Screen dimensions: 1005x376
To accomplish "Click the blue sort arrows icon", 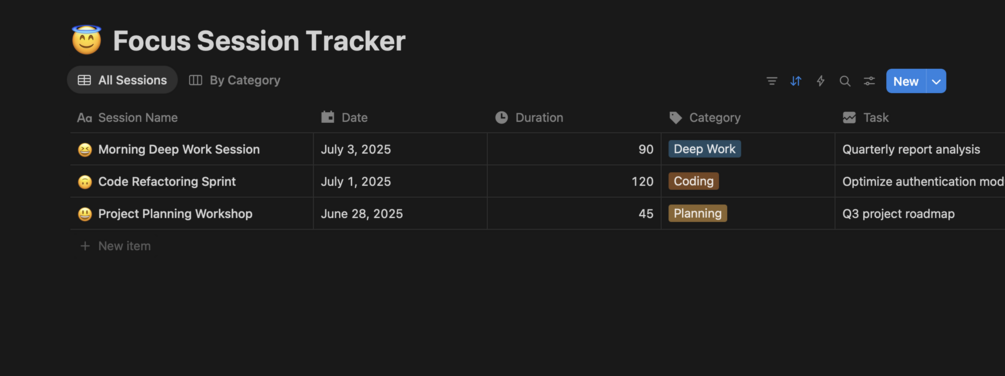I will pyautogui.click(x=796, y=81).
